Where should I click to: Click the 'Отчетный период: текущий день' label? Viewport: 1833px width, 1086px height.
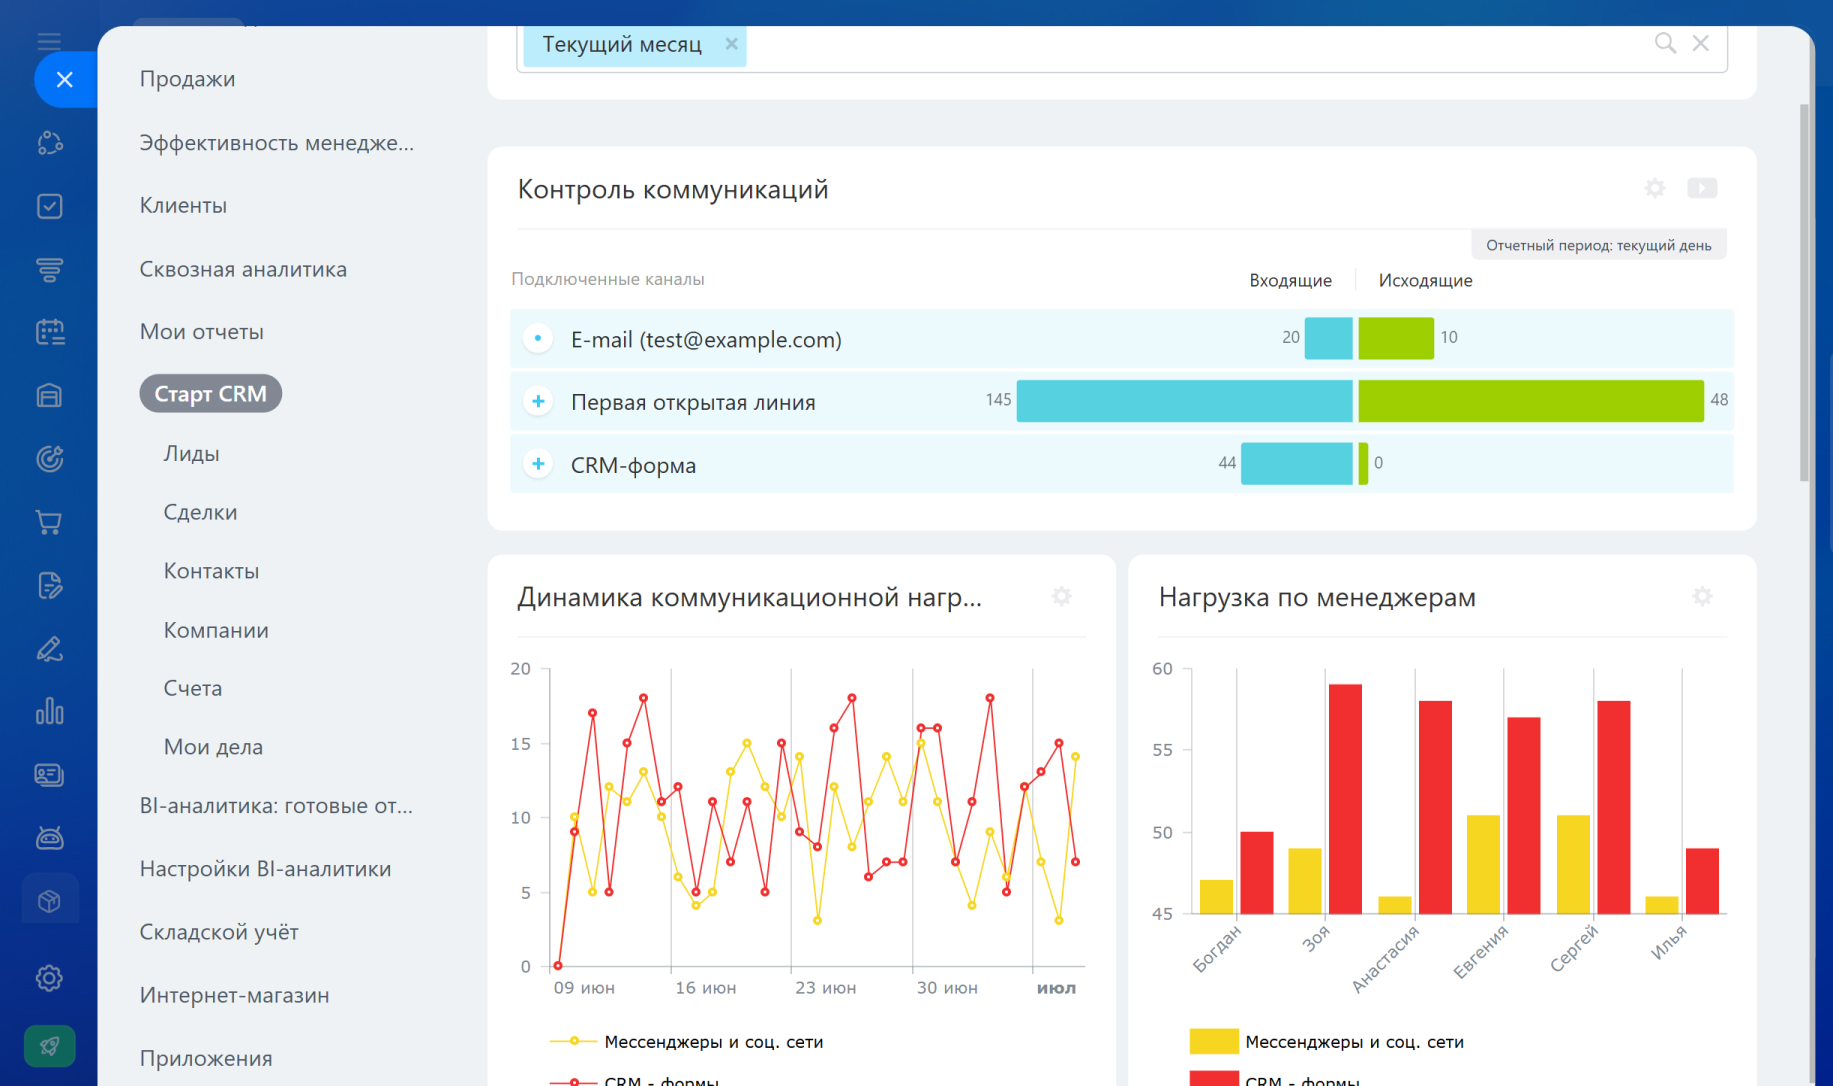pyautogui.click(x=1598, y=245)
